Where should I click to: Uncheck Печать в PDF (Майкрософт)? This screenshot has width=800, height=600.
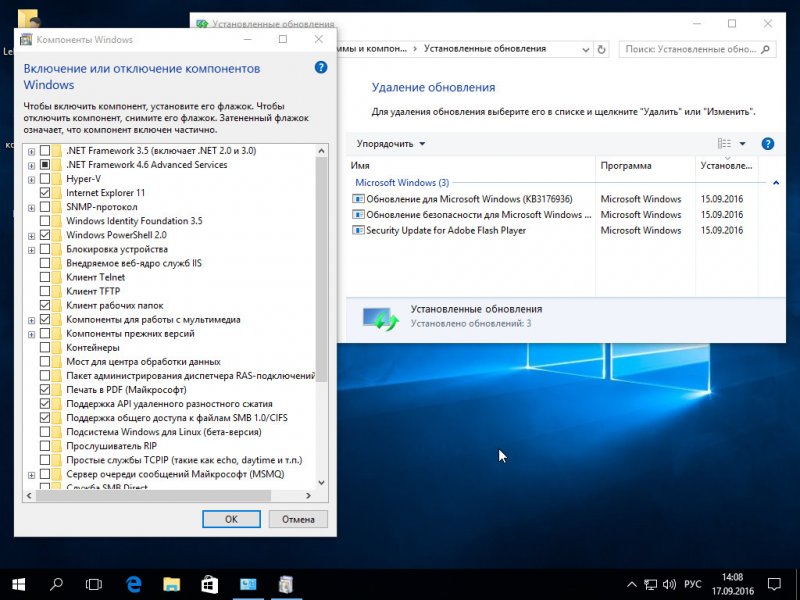45,389
